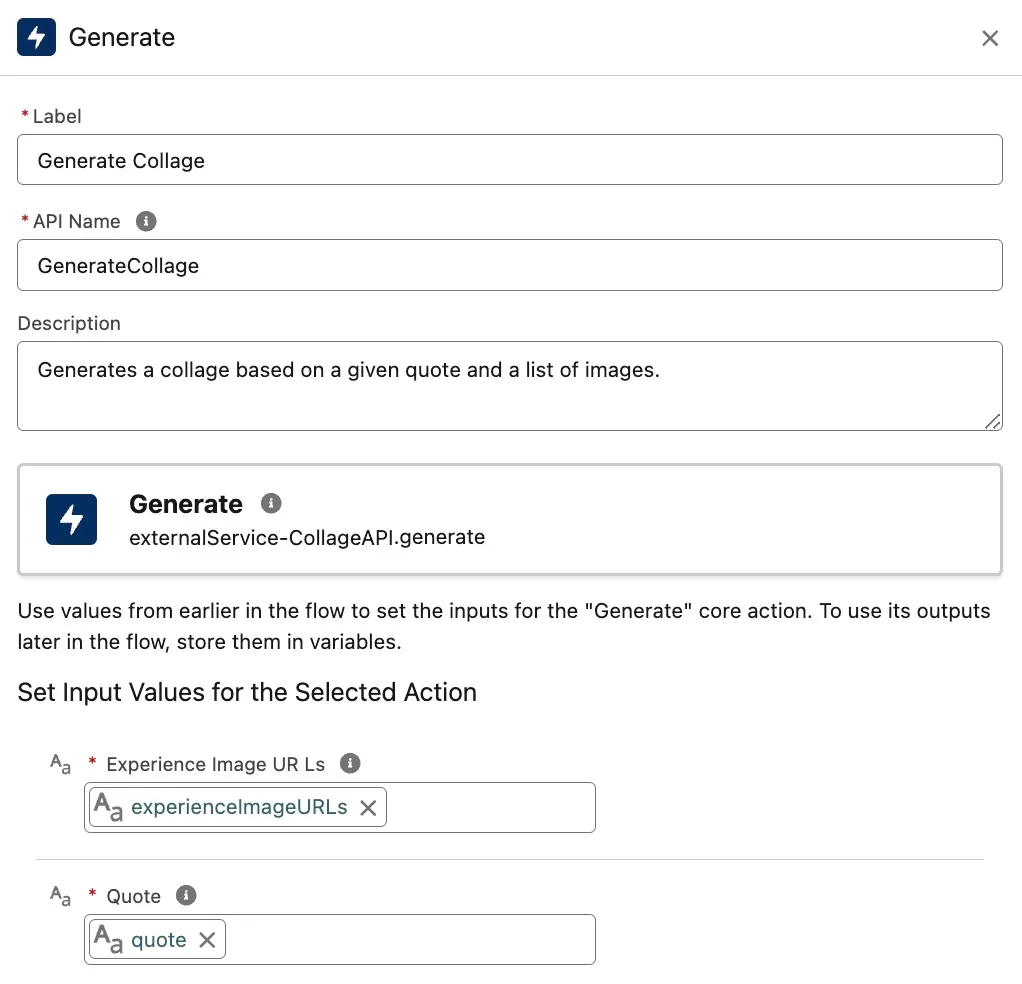Click the info icon next to API Name
The image size is (1022, 984).
(146, 221)
